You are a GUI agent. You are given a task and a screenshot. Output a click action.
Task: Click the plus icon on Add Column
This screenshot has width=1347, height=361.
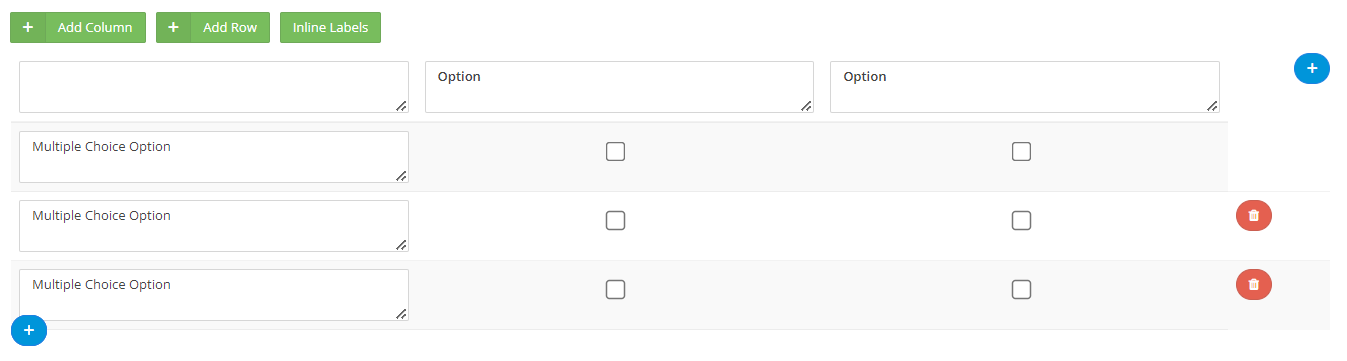28,27
